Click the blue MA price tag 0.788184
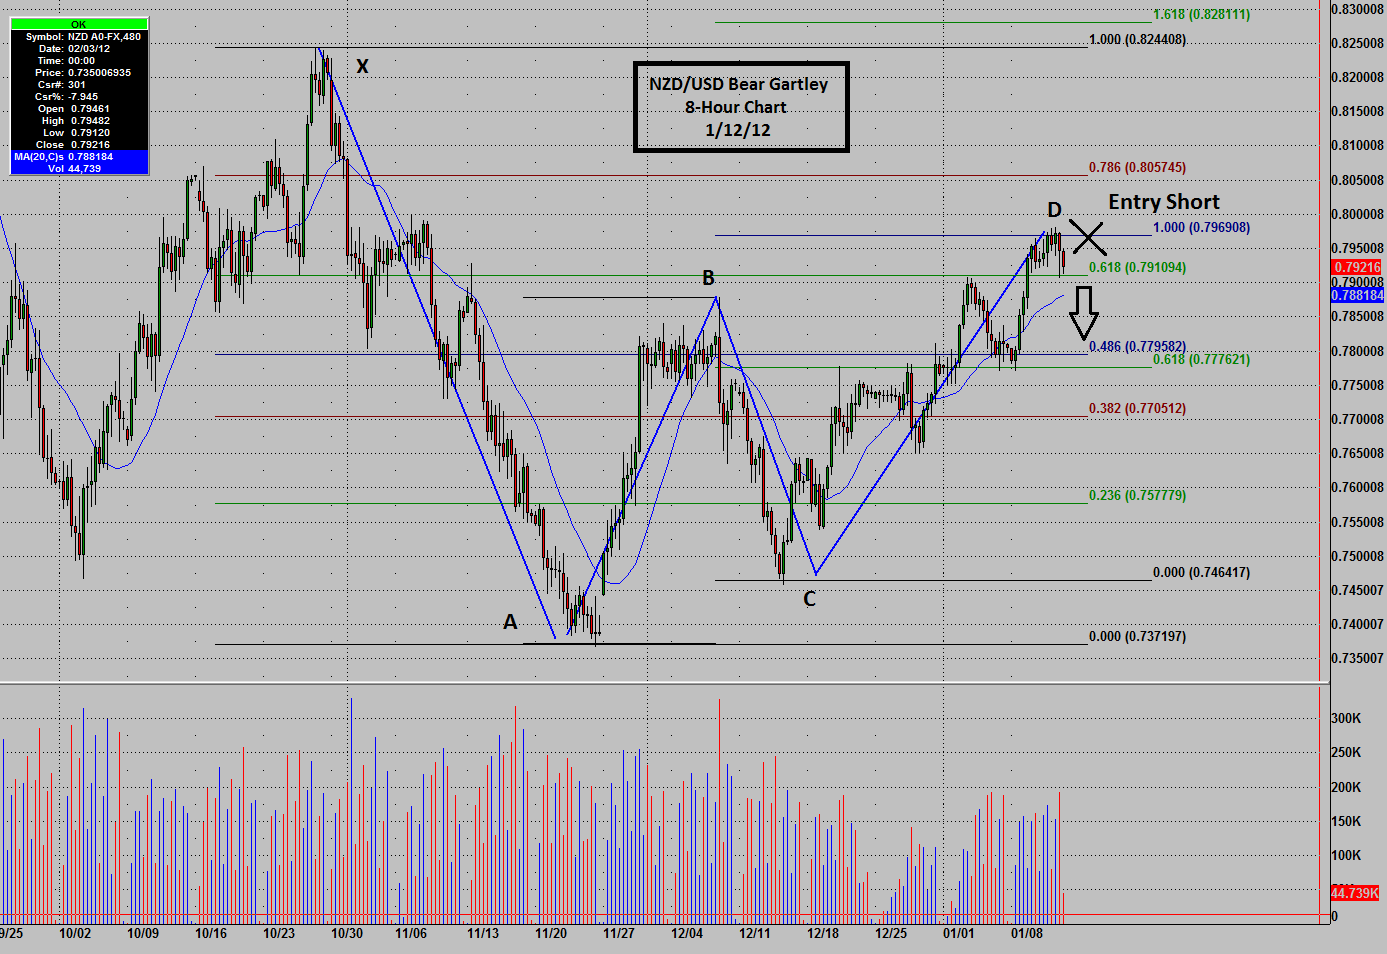The width and height of the screenshot is (1387, 954). (1360, 295)
